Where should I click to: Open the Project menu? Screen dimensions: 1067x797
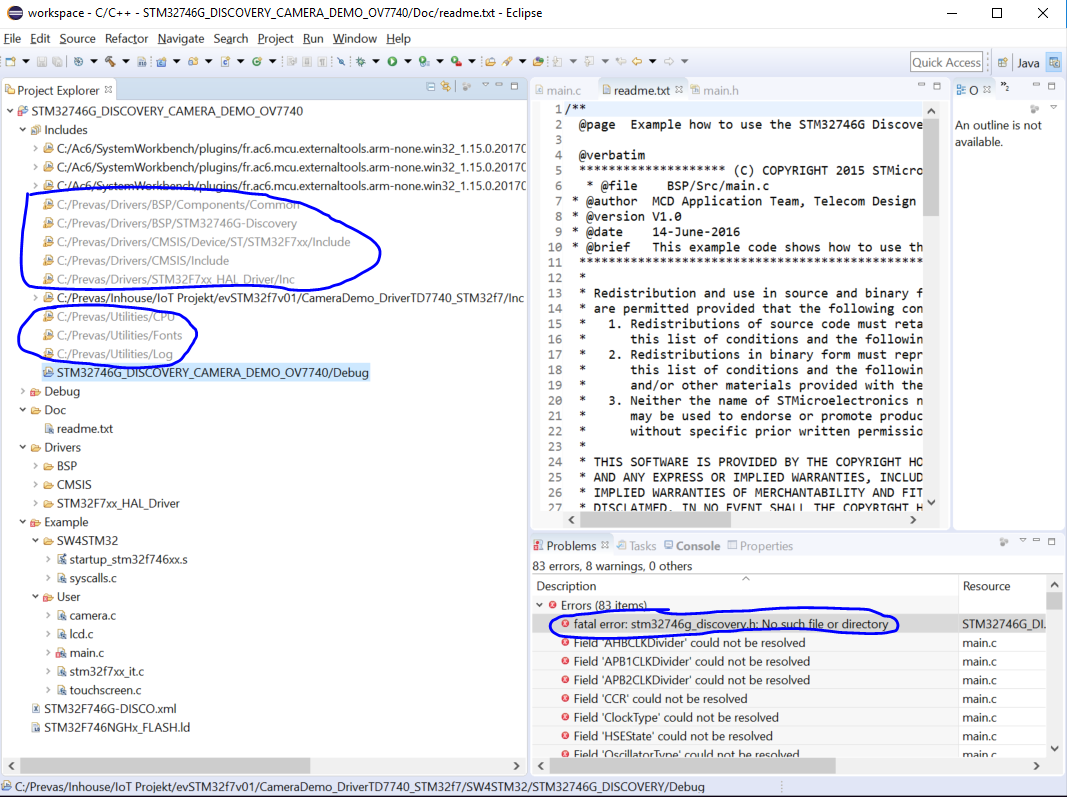275,38
